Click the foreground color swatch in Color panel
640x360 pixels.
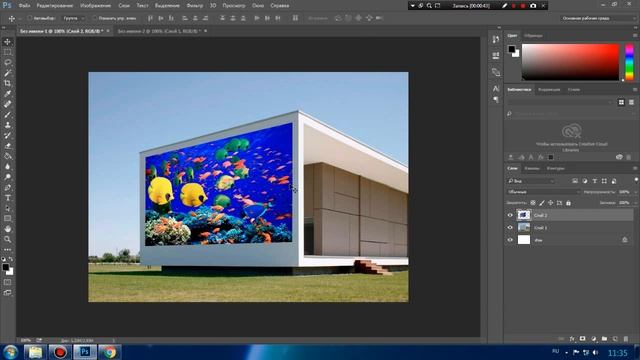click(x=511, y=49)
